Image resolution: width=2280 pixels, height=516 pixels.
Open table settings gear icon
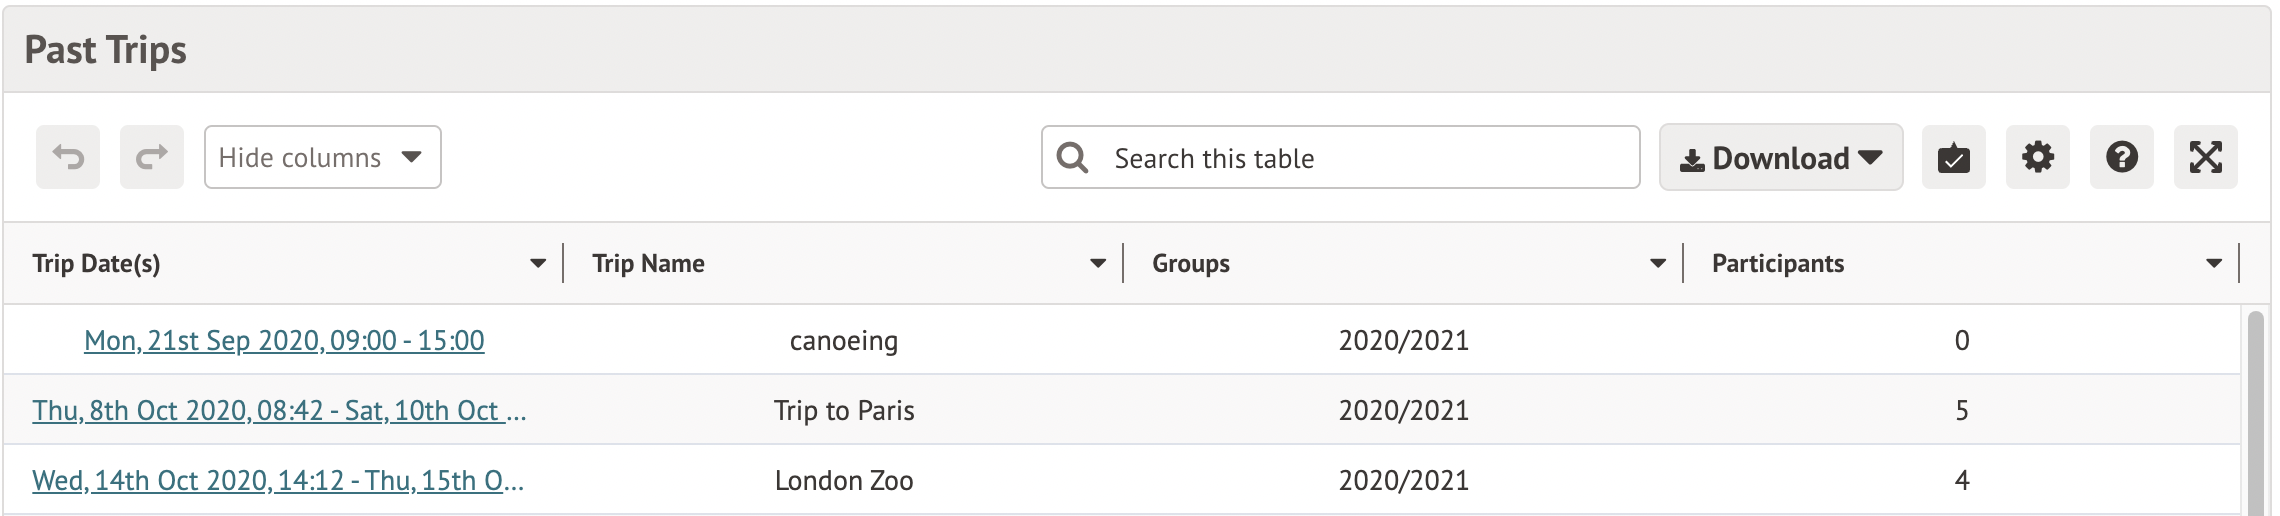(2037, 157)
